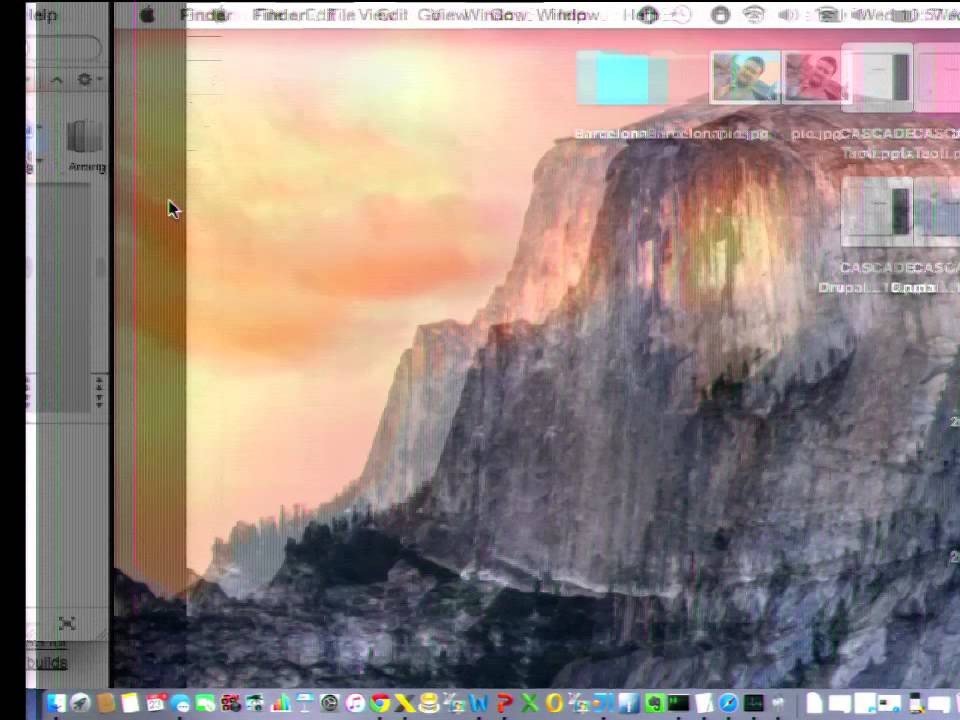Open the File menu in menu bar
960x720 pixels.
click(342, 14)
